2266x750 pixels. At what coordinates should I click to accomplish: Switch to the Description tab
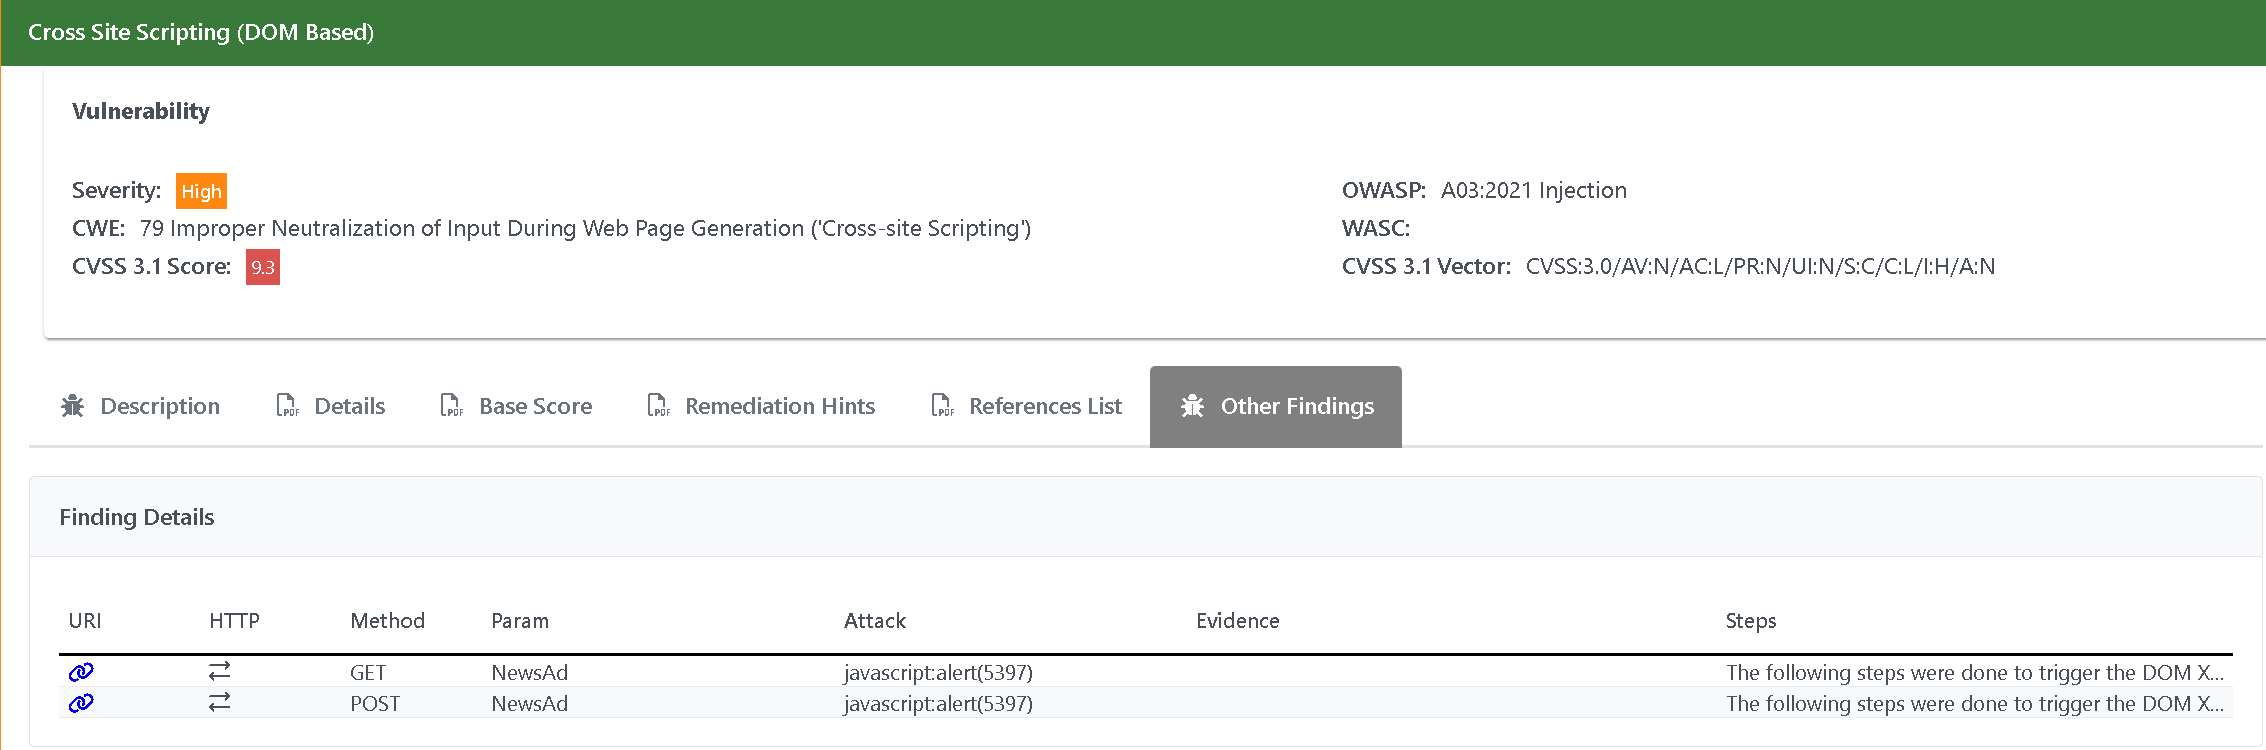click(x=160, y=406)
